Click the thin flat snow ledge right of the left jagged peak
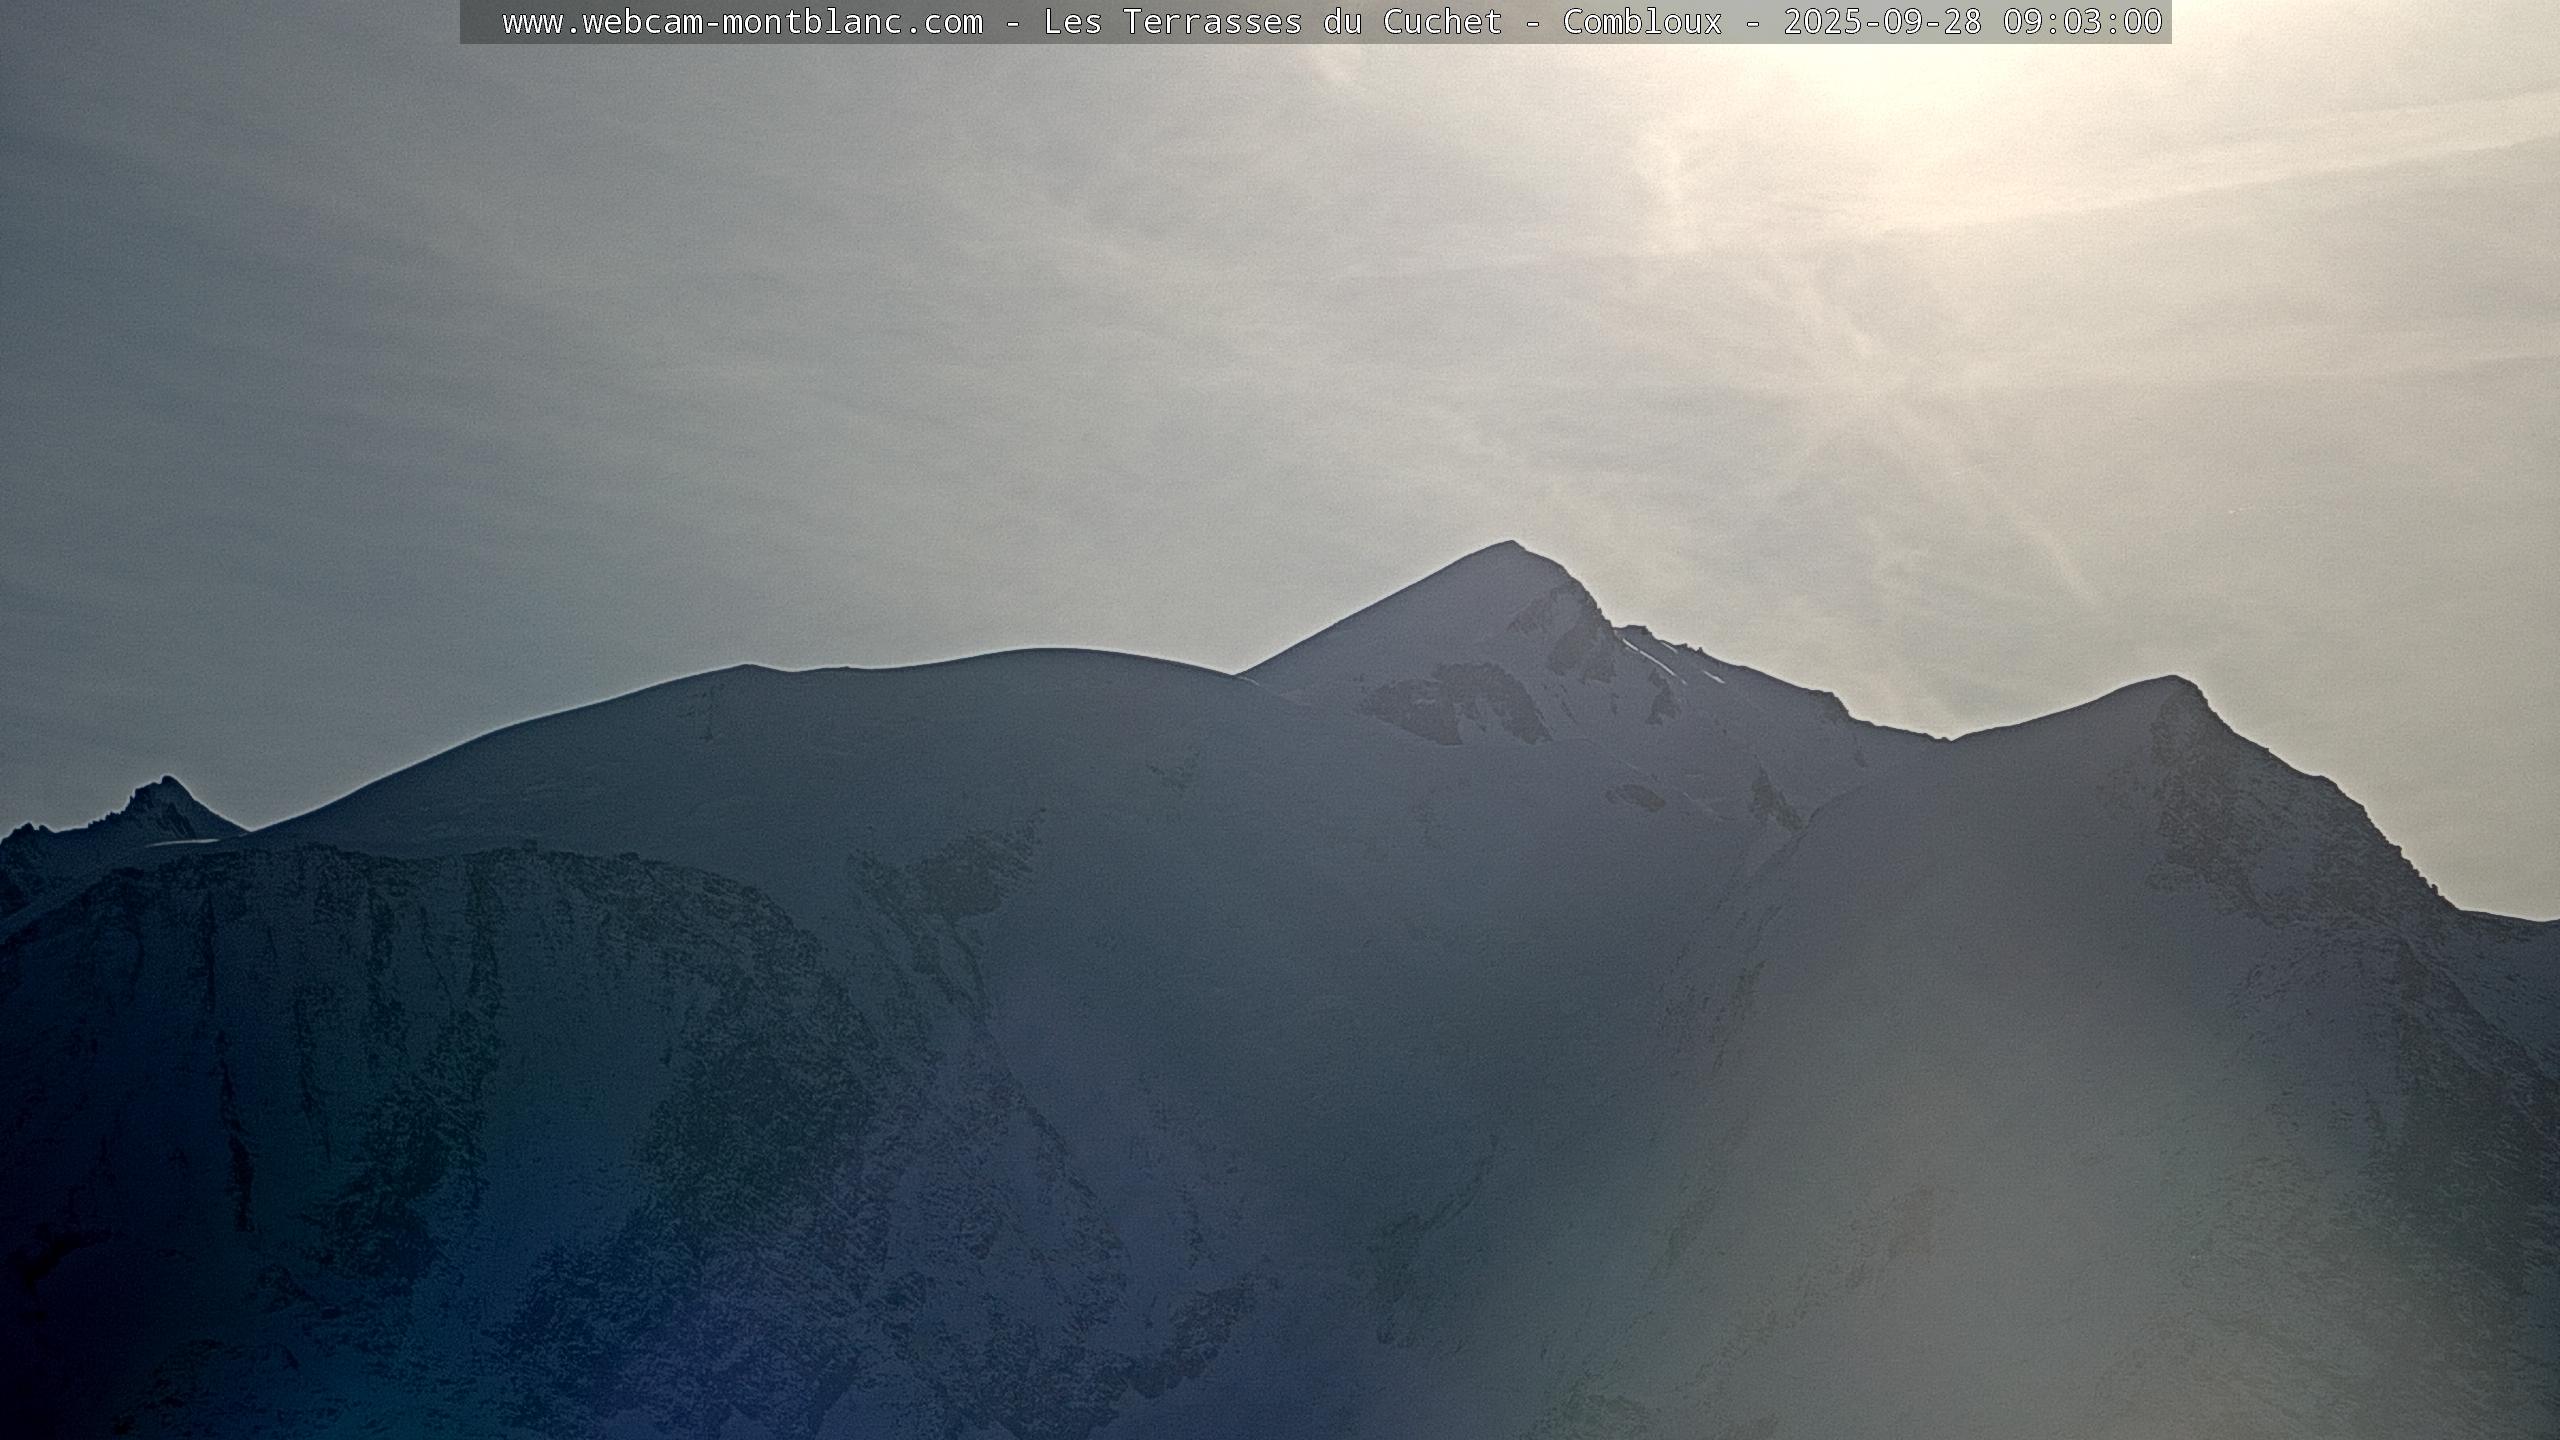Image resolution: width=2560 pixels, height=1440 pixels. coord(185,842)
